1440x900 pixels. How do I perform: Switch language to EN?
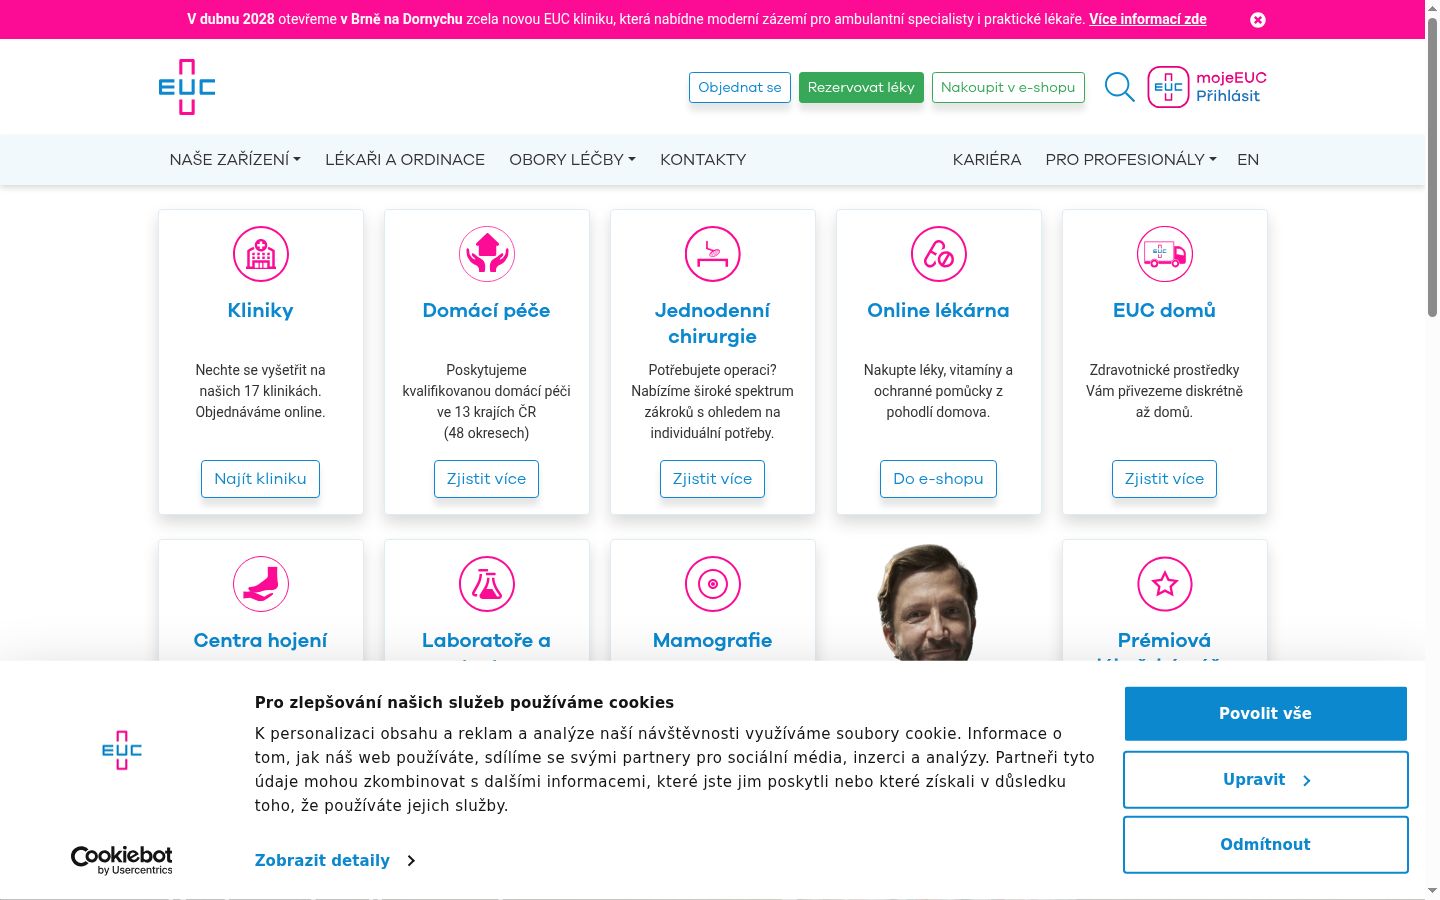tap(1248, 159)
